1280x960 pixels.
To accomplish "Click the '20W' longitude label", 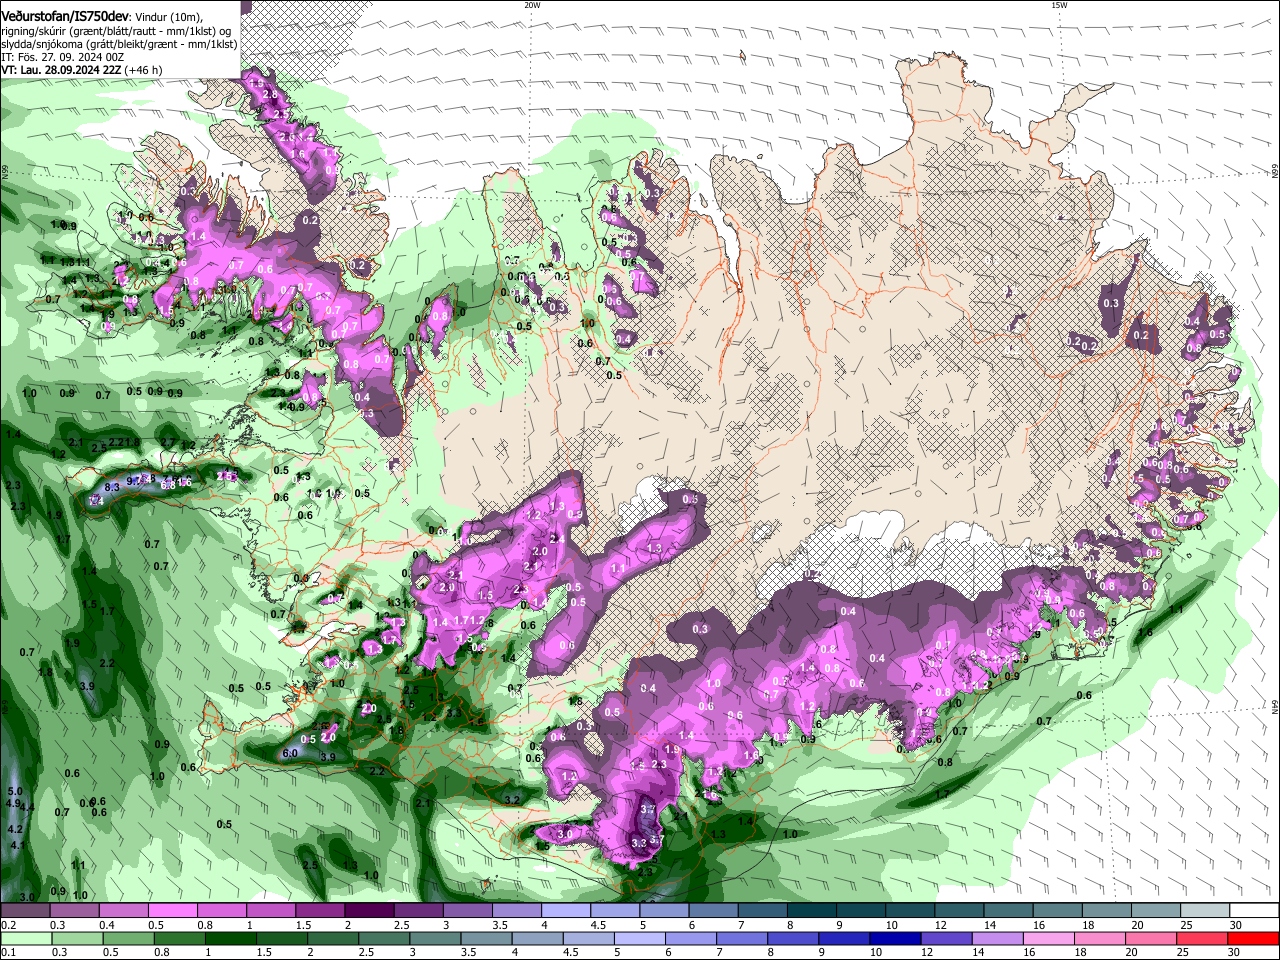I will click(532, 5).
